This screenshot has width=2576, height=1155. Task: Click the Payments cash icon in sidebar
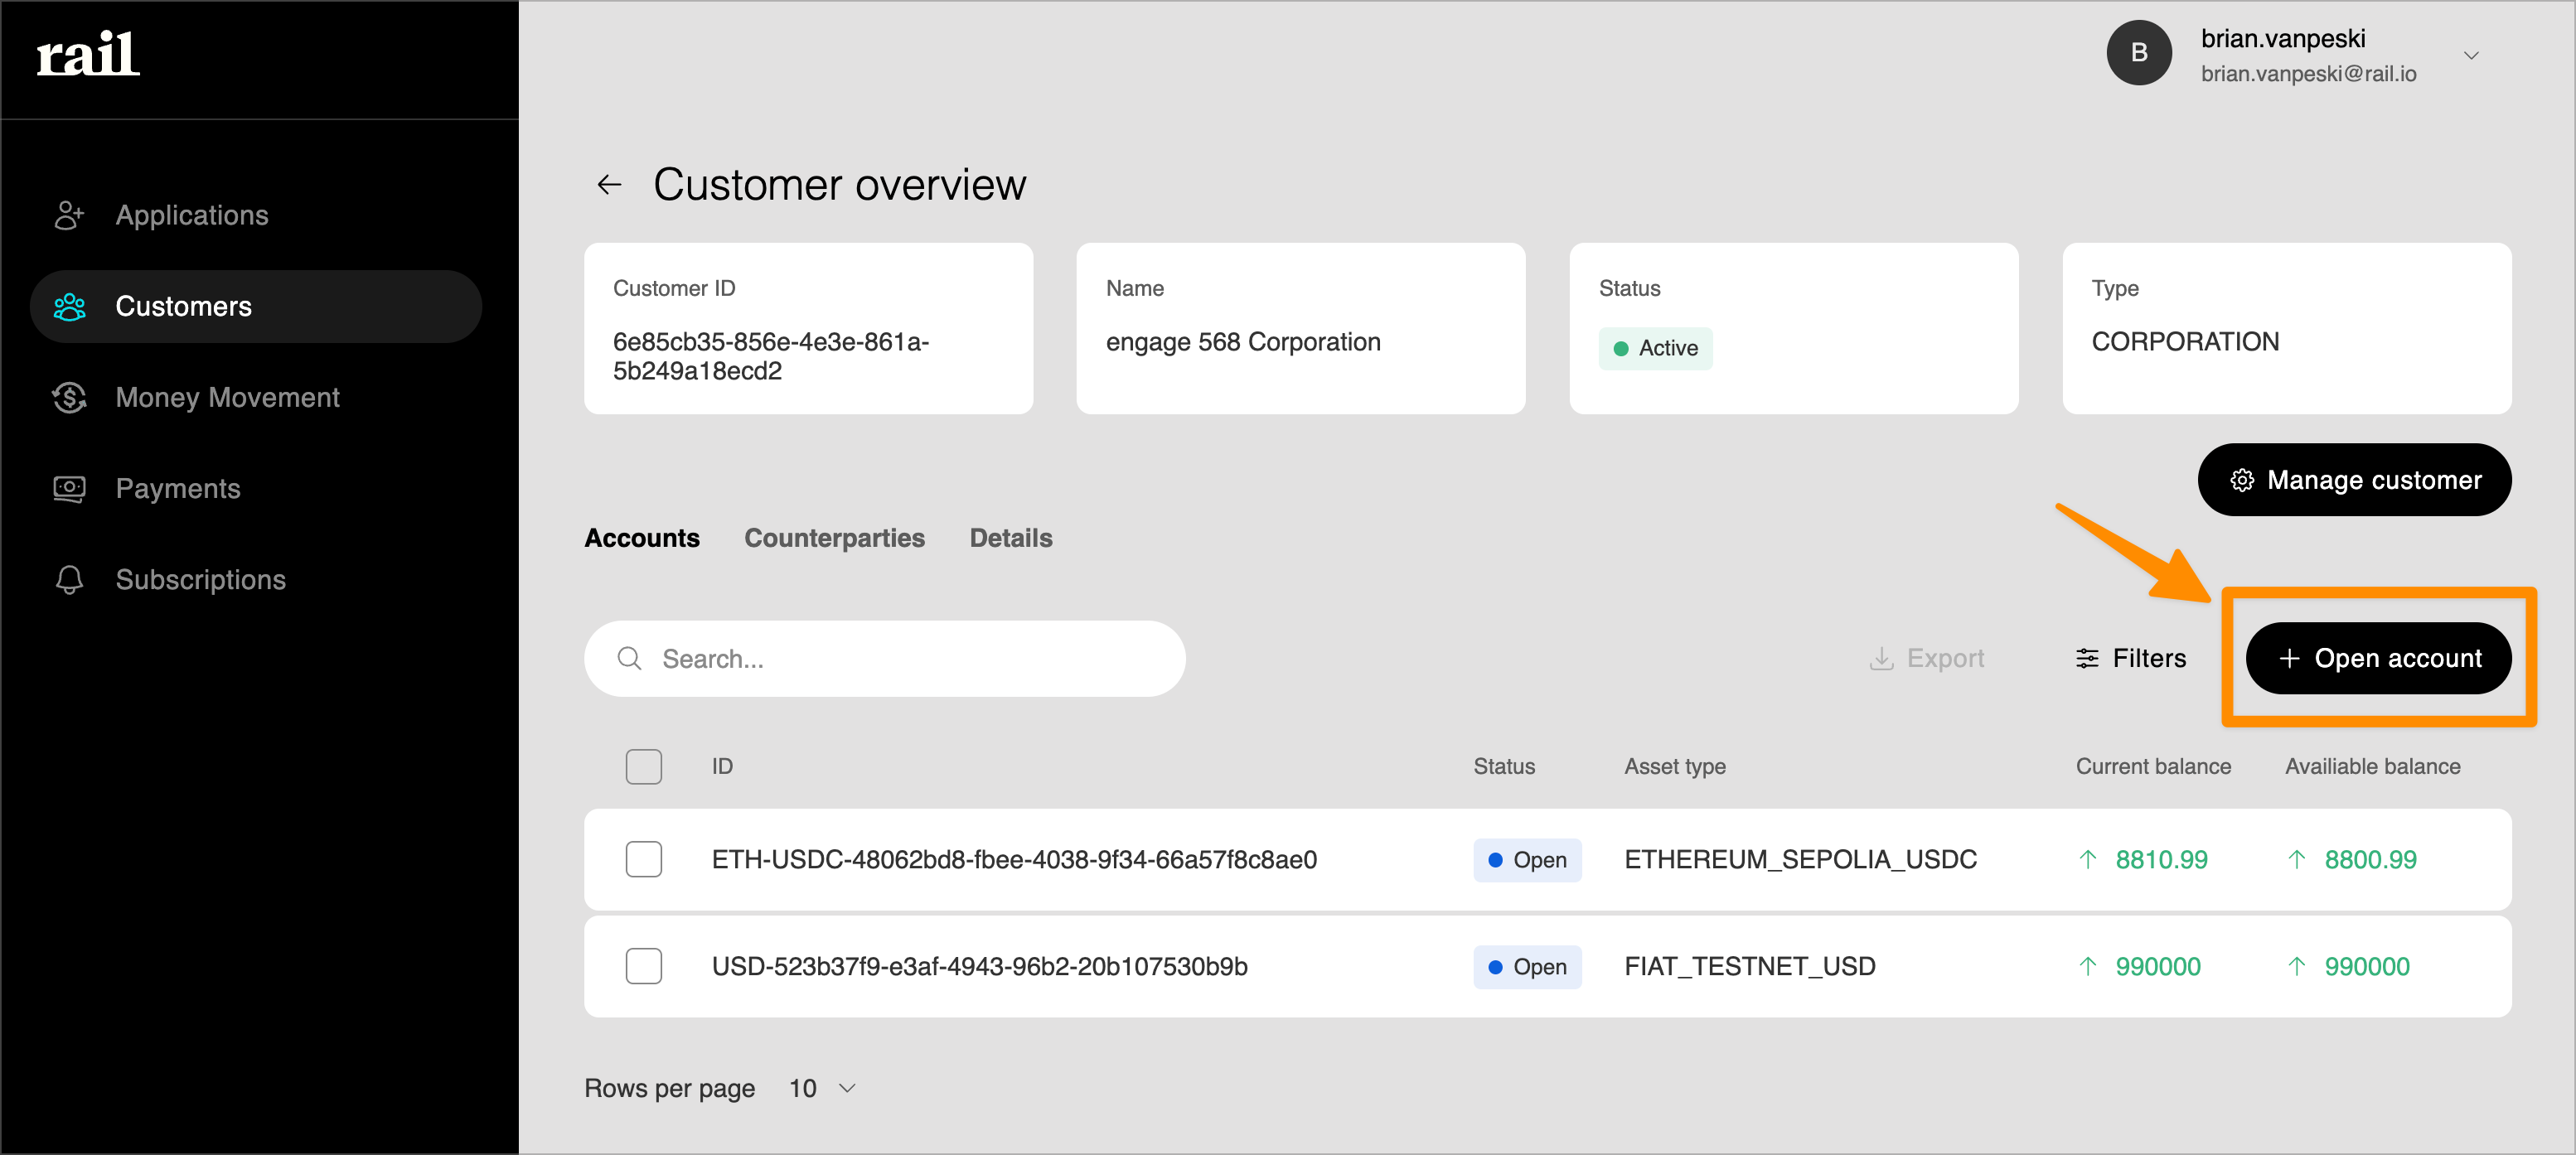pos(69,489)
